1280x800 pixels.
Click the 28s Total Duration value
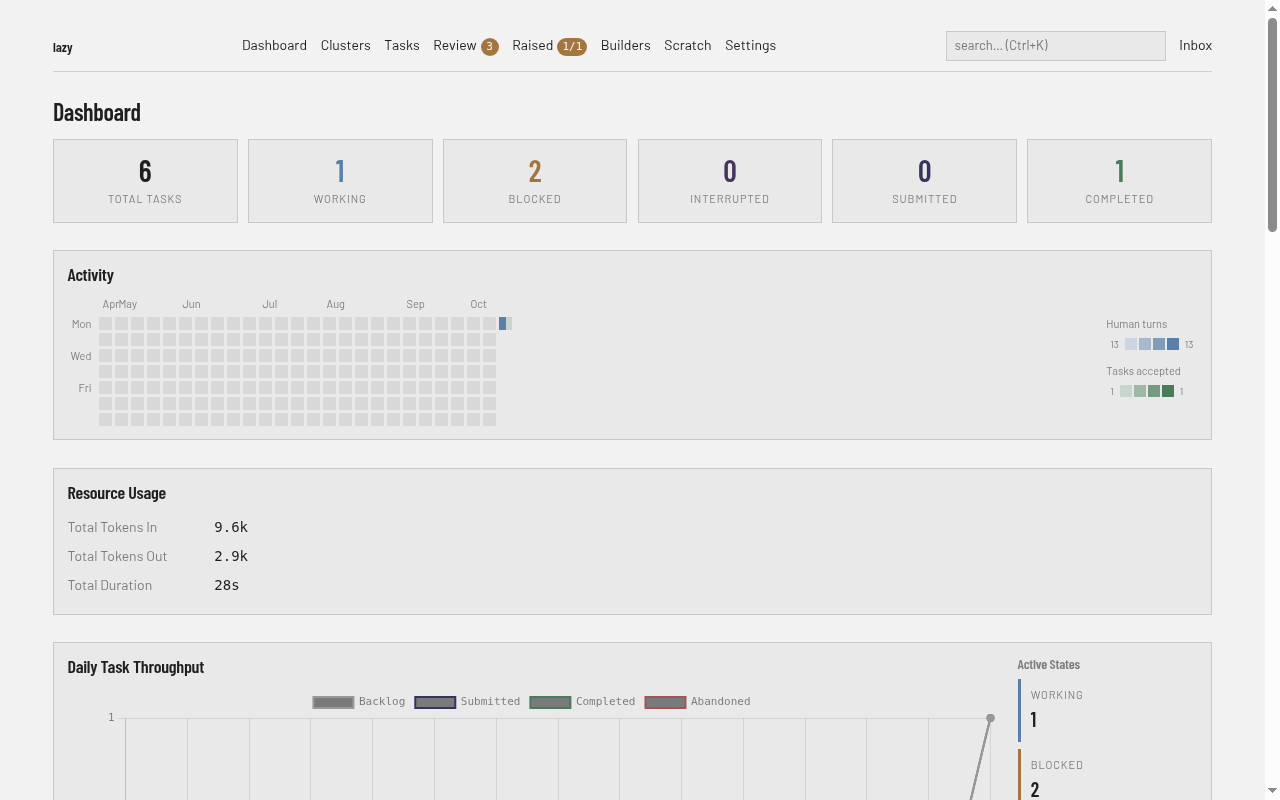(x=227, y=585)
